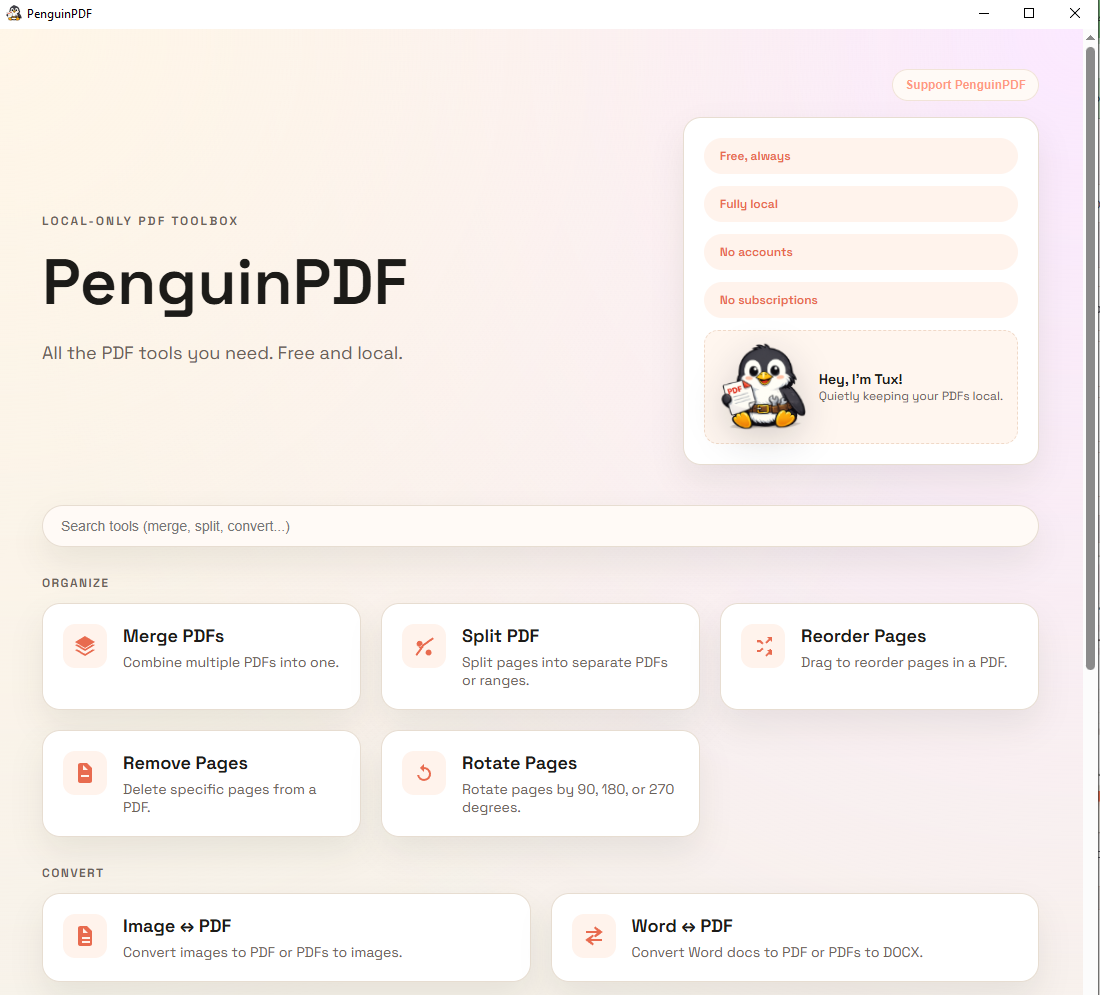Open the Support PenguinPDF page

964,85
